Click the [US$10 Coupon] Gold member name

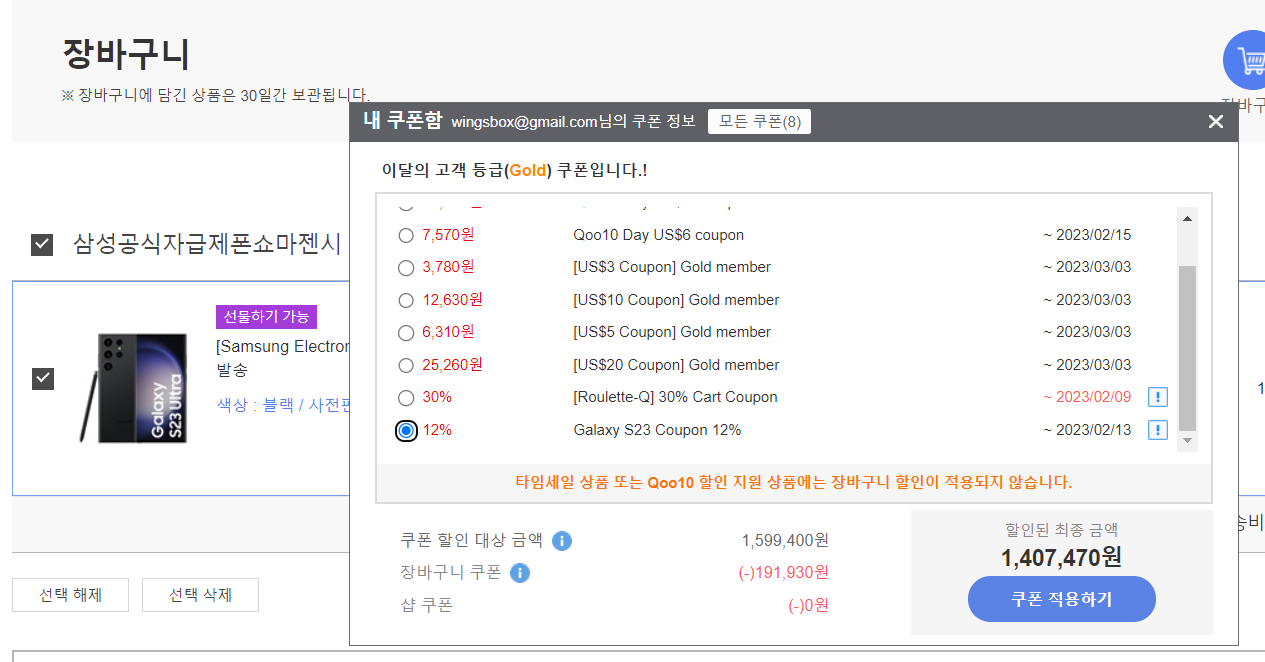[676, 300]
